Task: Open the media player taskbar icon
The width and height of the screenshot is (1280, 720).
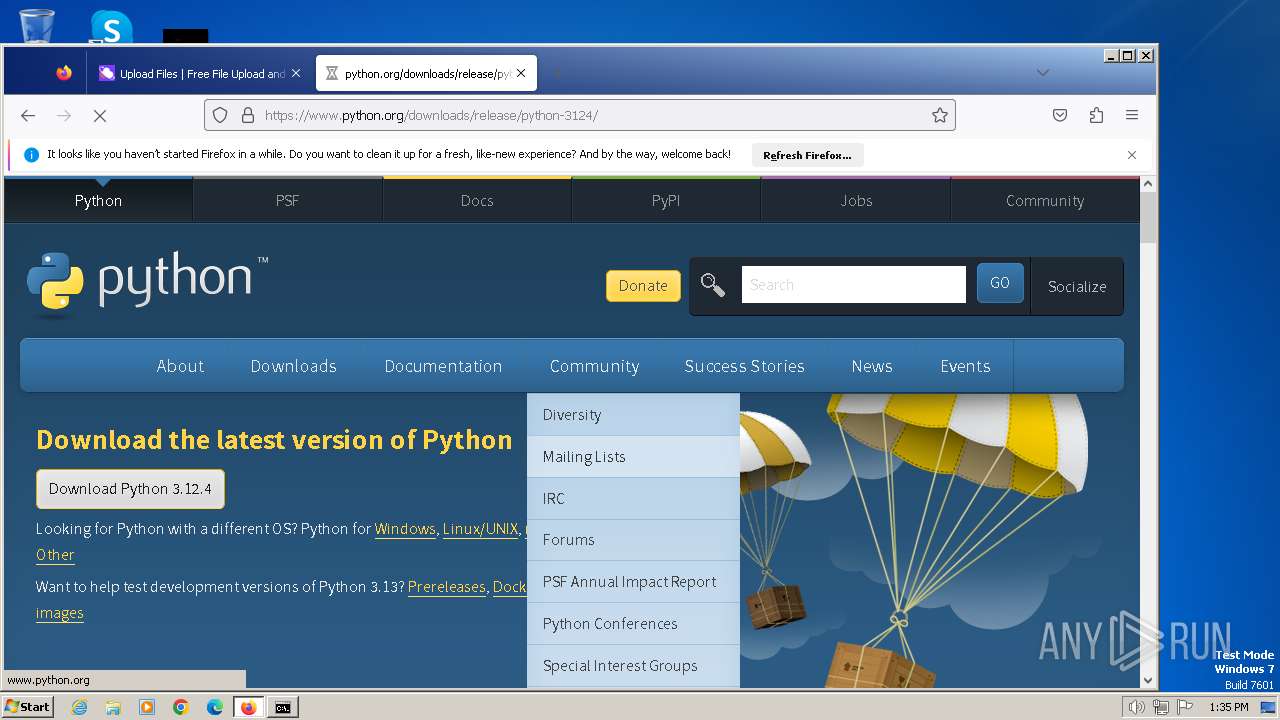Action: (x=147, y=707)
